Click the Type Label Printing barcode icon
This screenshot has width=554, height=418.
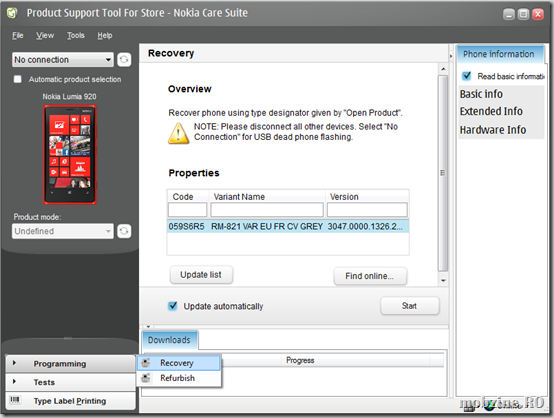tap(14, 400)
